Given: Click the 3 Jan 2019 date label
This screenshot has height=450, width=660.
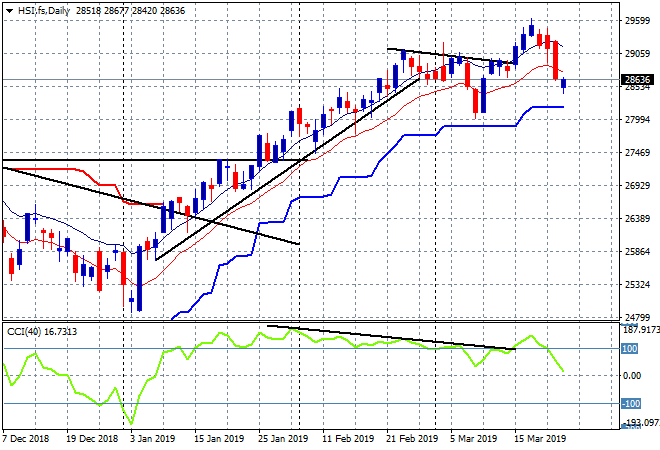Looking at the screenshot, I should click(152, 439).
